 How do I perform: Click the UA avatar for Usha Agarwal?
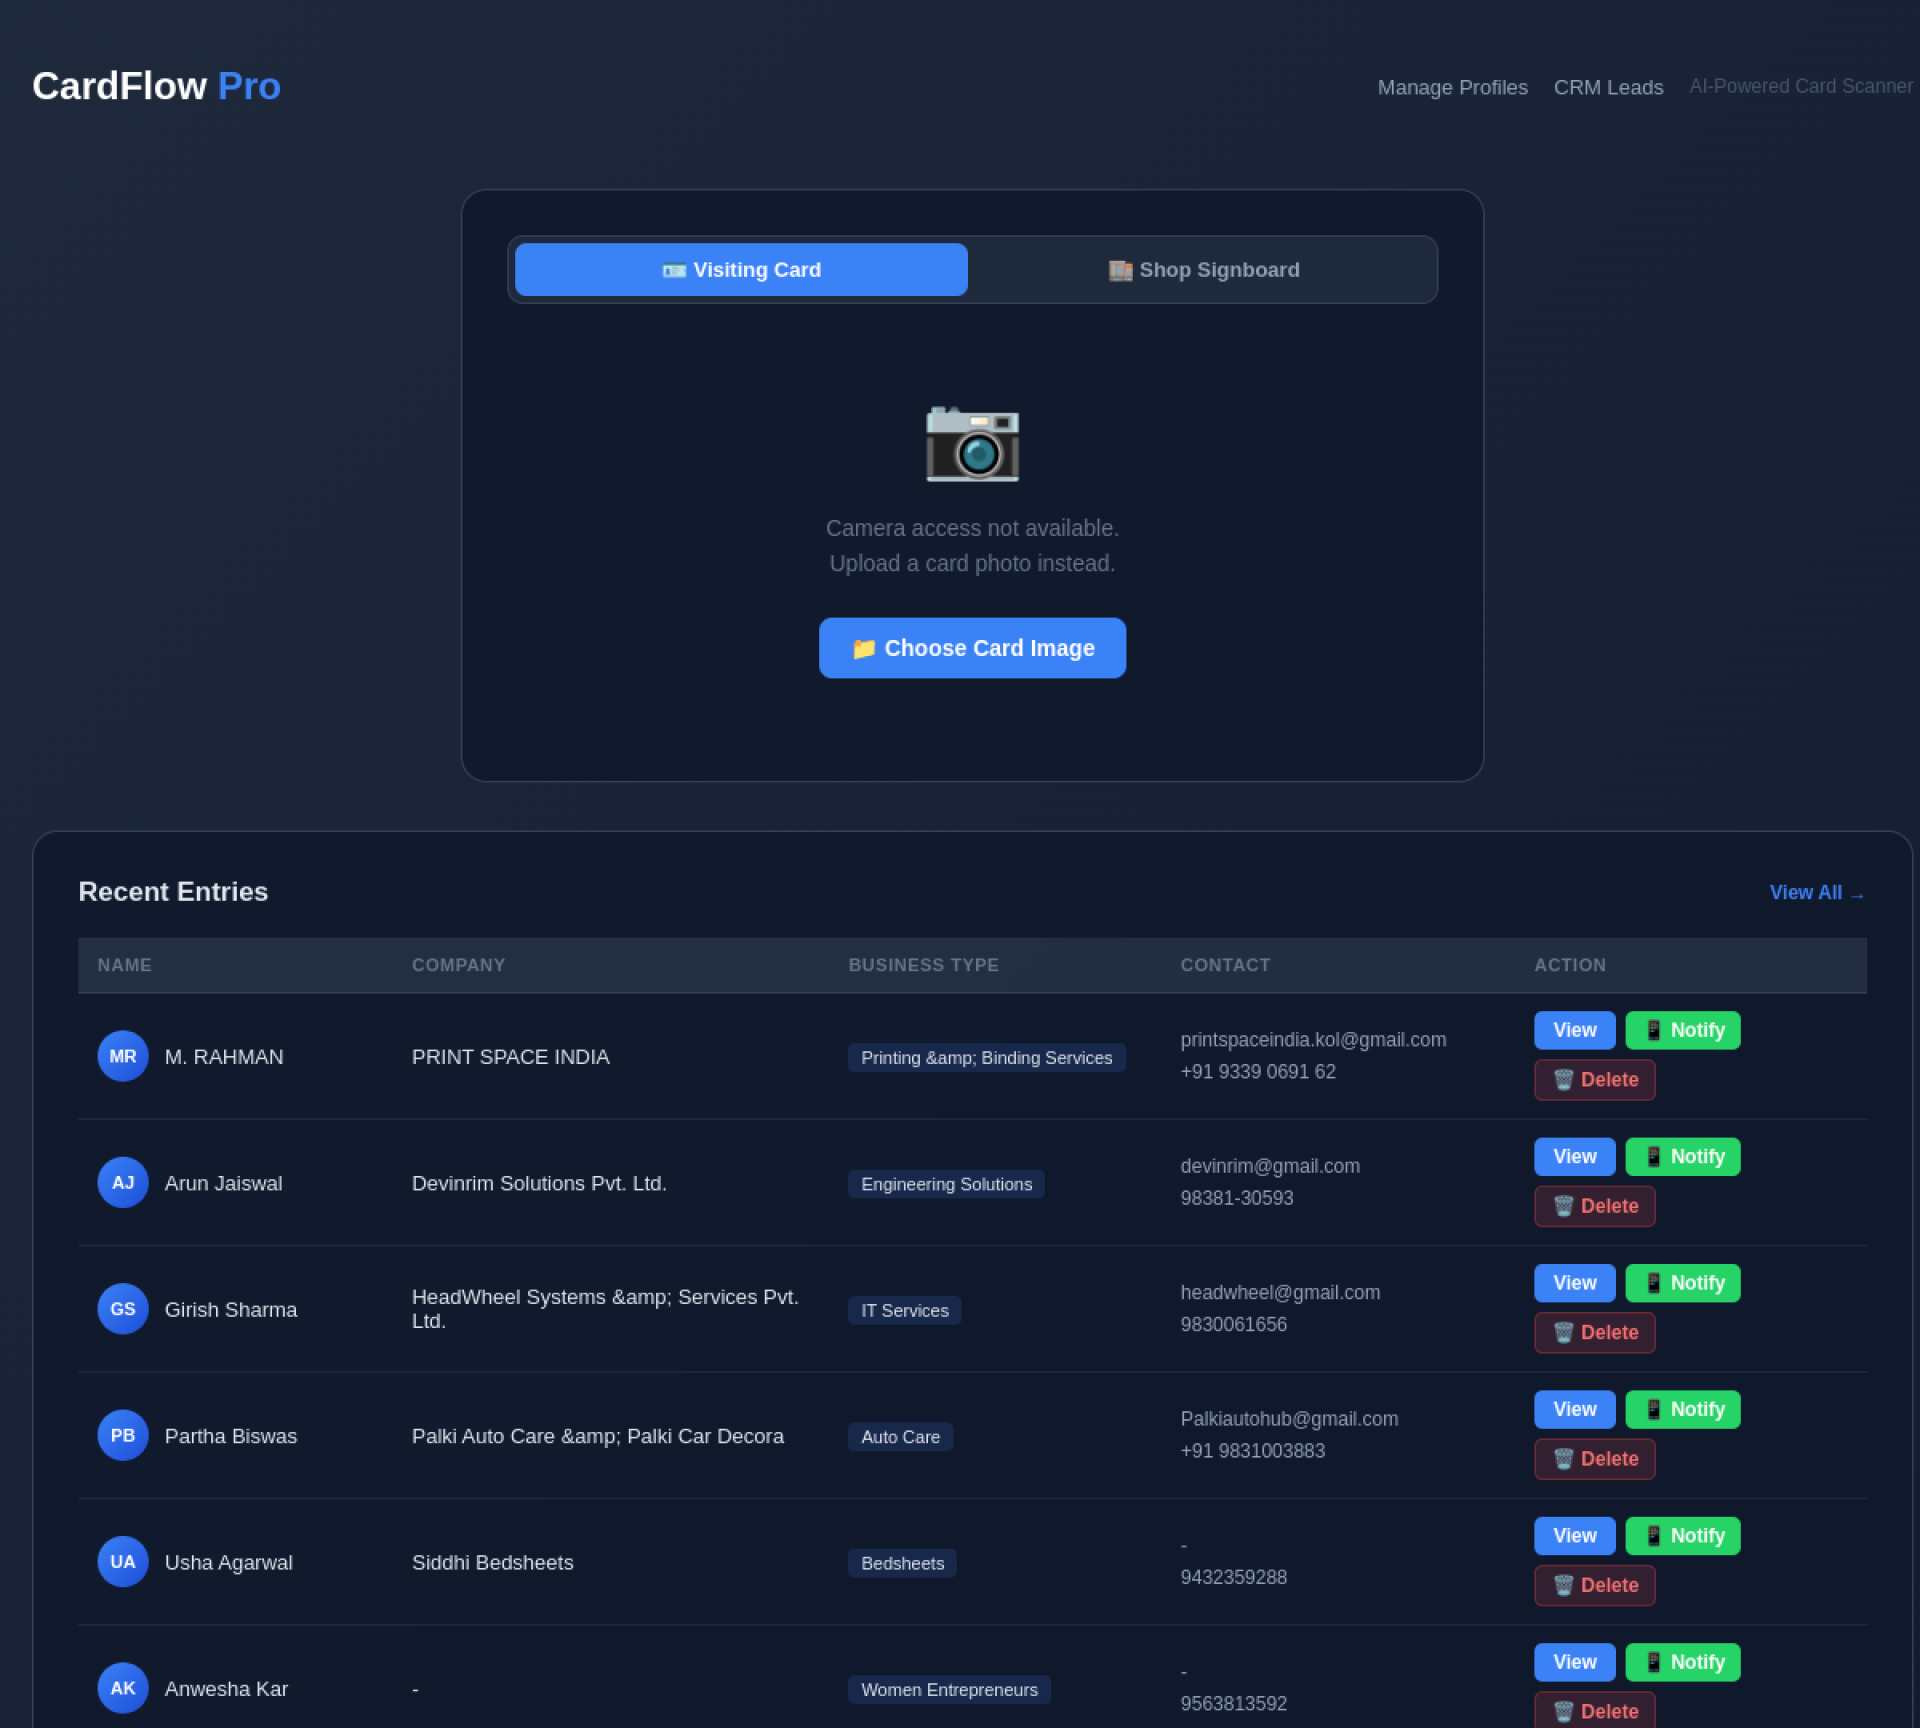pyautogui.click(x=123, y=1561)
